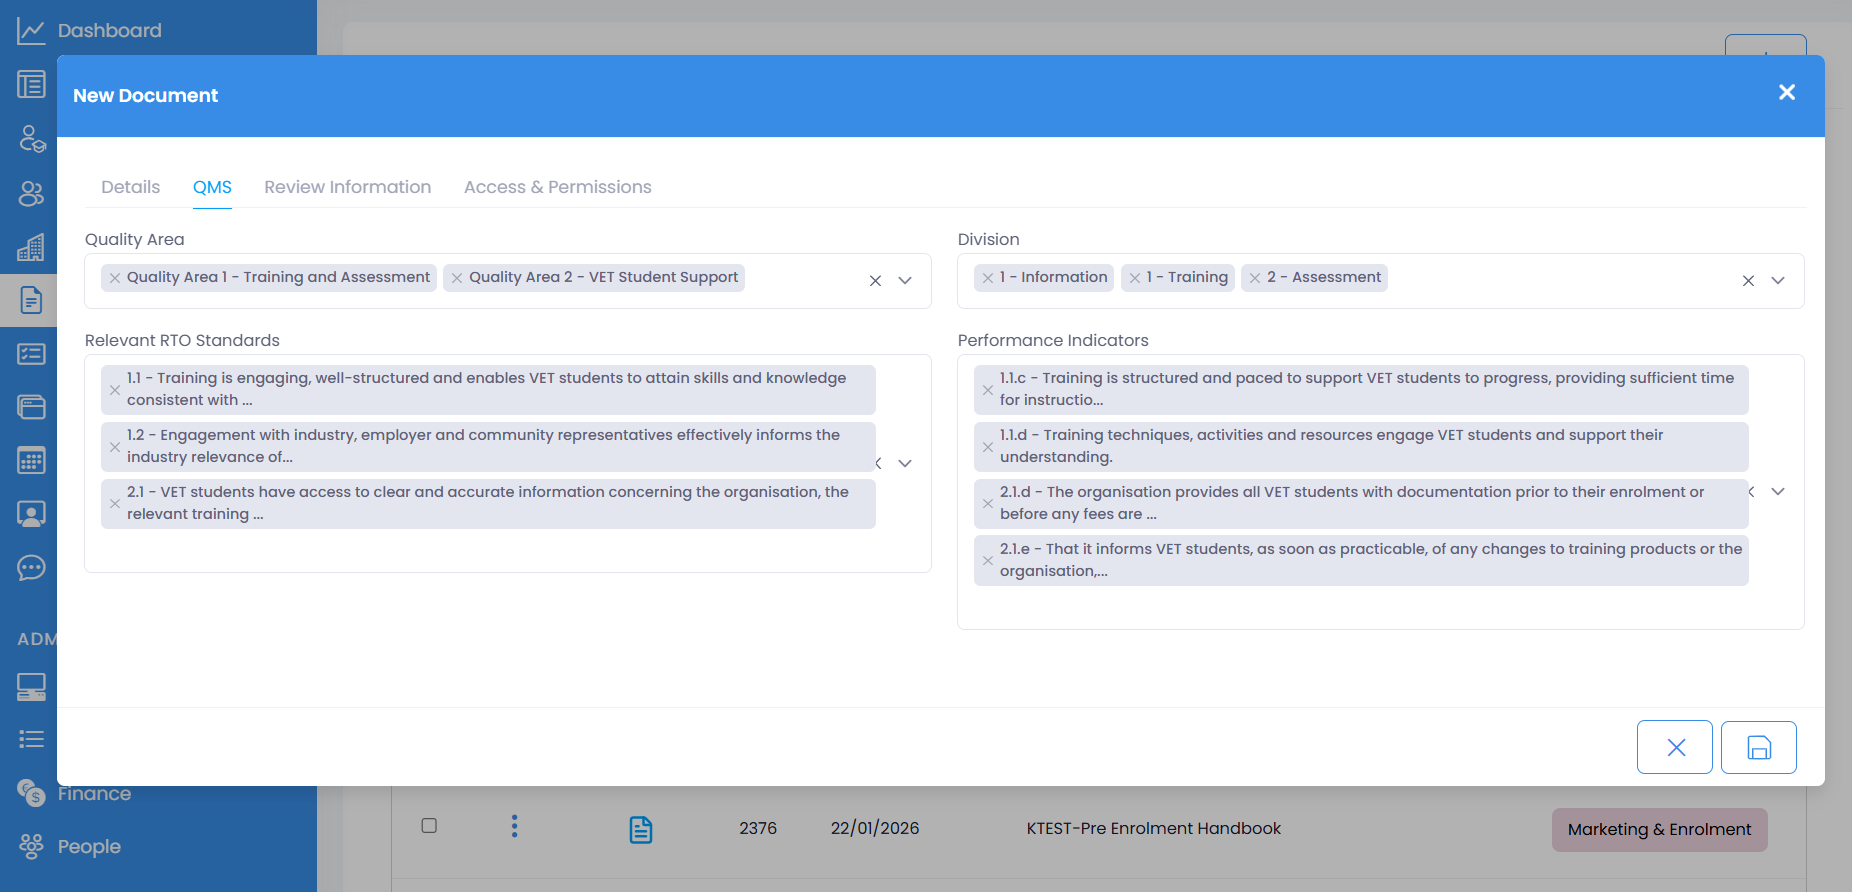The image size is (1852, 892).
Task: Click the three-dot menu on KTEST row
Action: tap(514, 826)
